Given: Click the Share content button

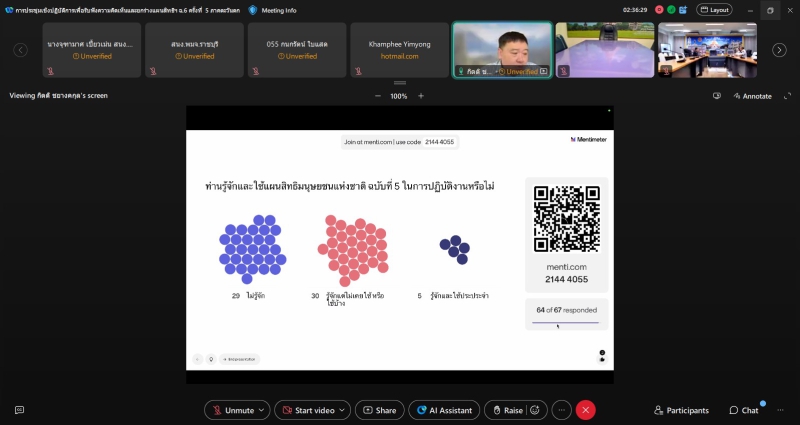Looking at the screenshot, I should (380, 410).
